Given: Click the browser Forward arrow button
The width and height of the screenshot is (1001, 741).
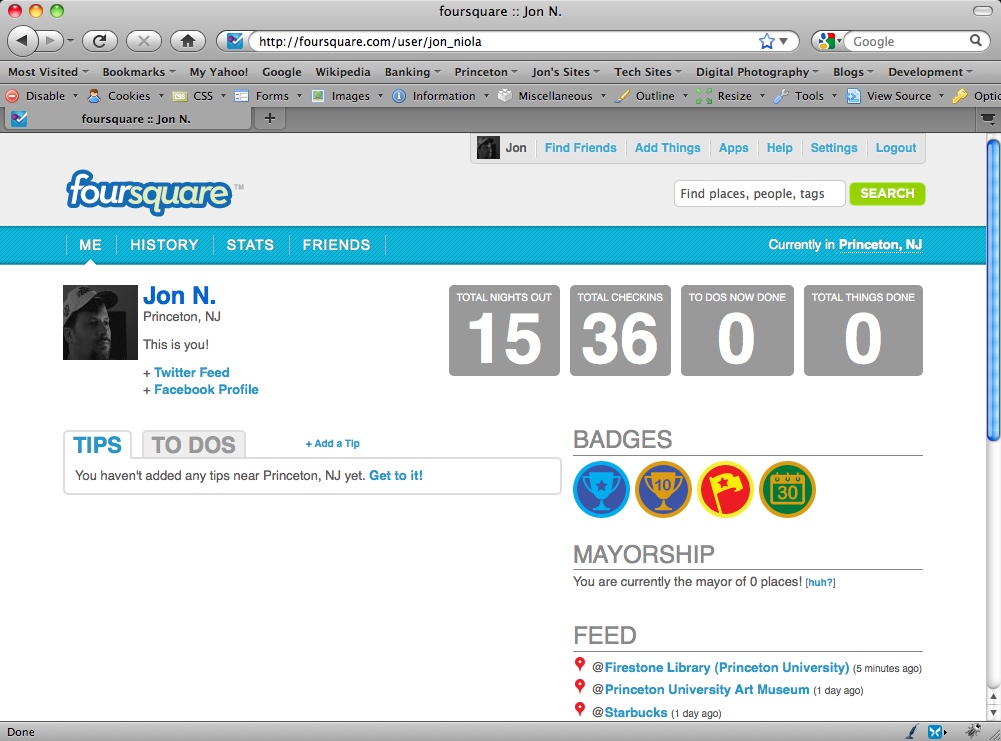Looking at the screenshot, I should pos(49,41).
